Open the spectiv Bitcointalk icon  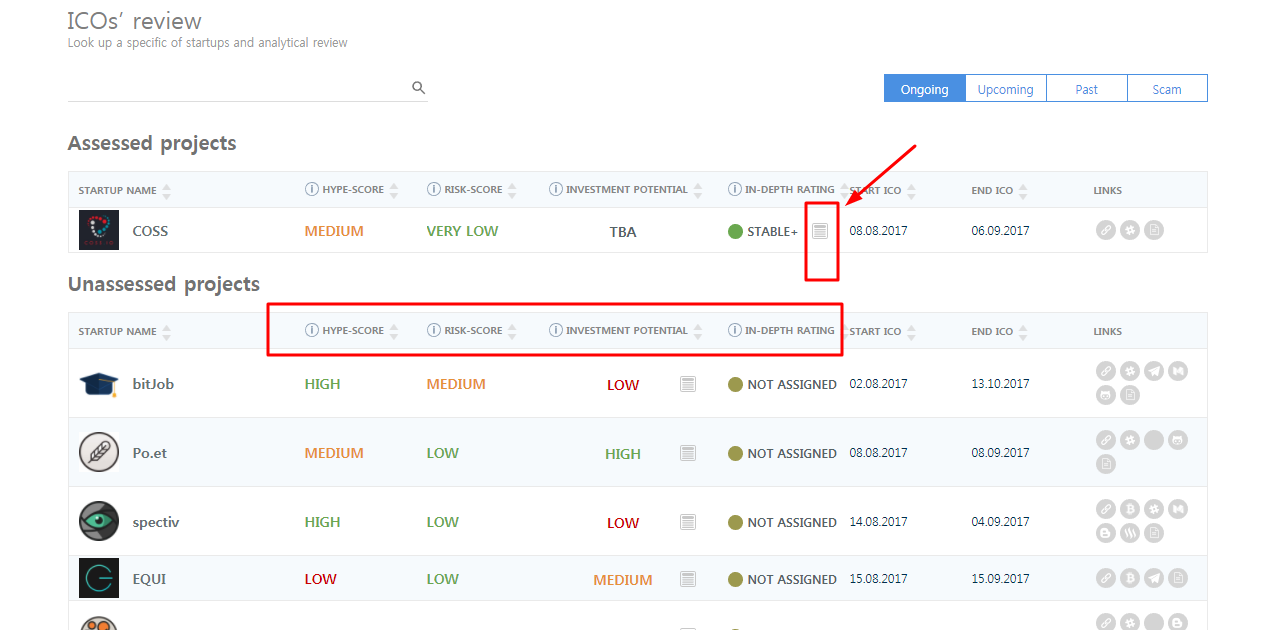(1130, 509)
